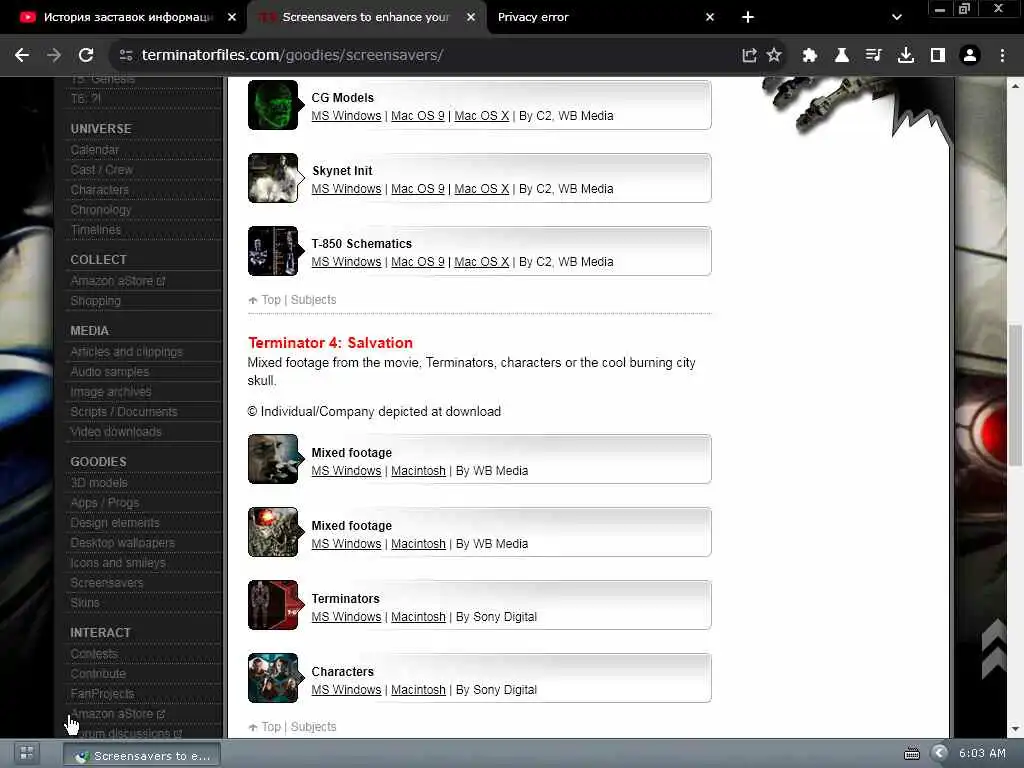The width and height of the screenshot is (1024, 768).
Task: View site information icon in address bar
Action: point(126,56)
